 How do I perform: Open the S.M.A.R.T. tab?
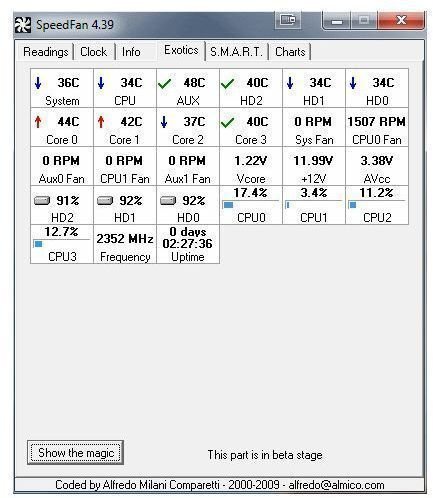coord(236,52)
